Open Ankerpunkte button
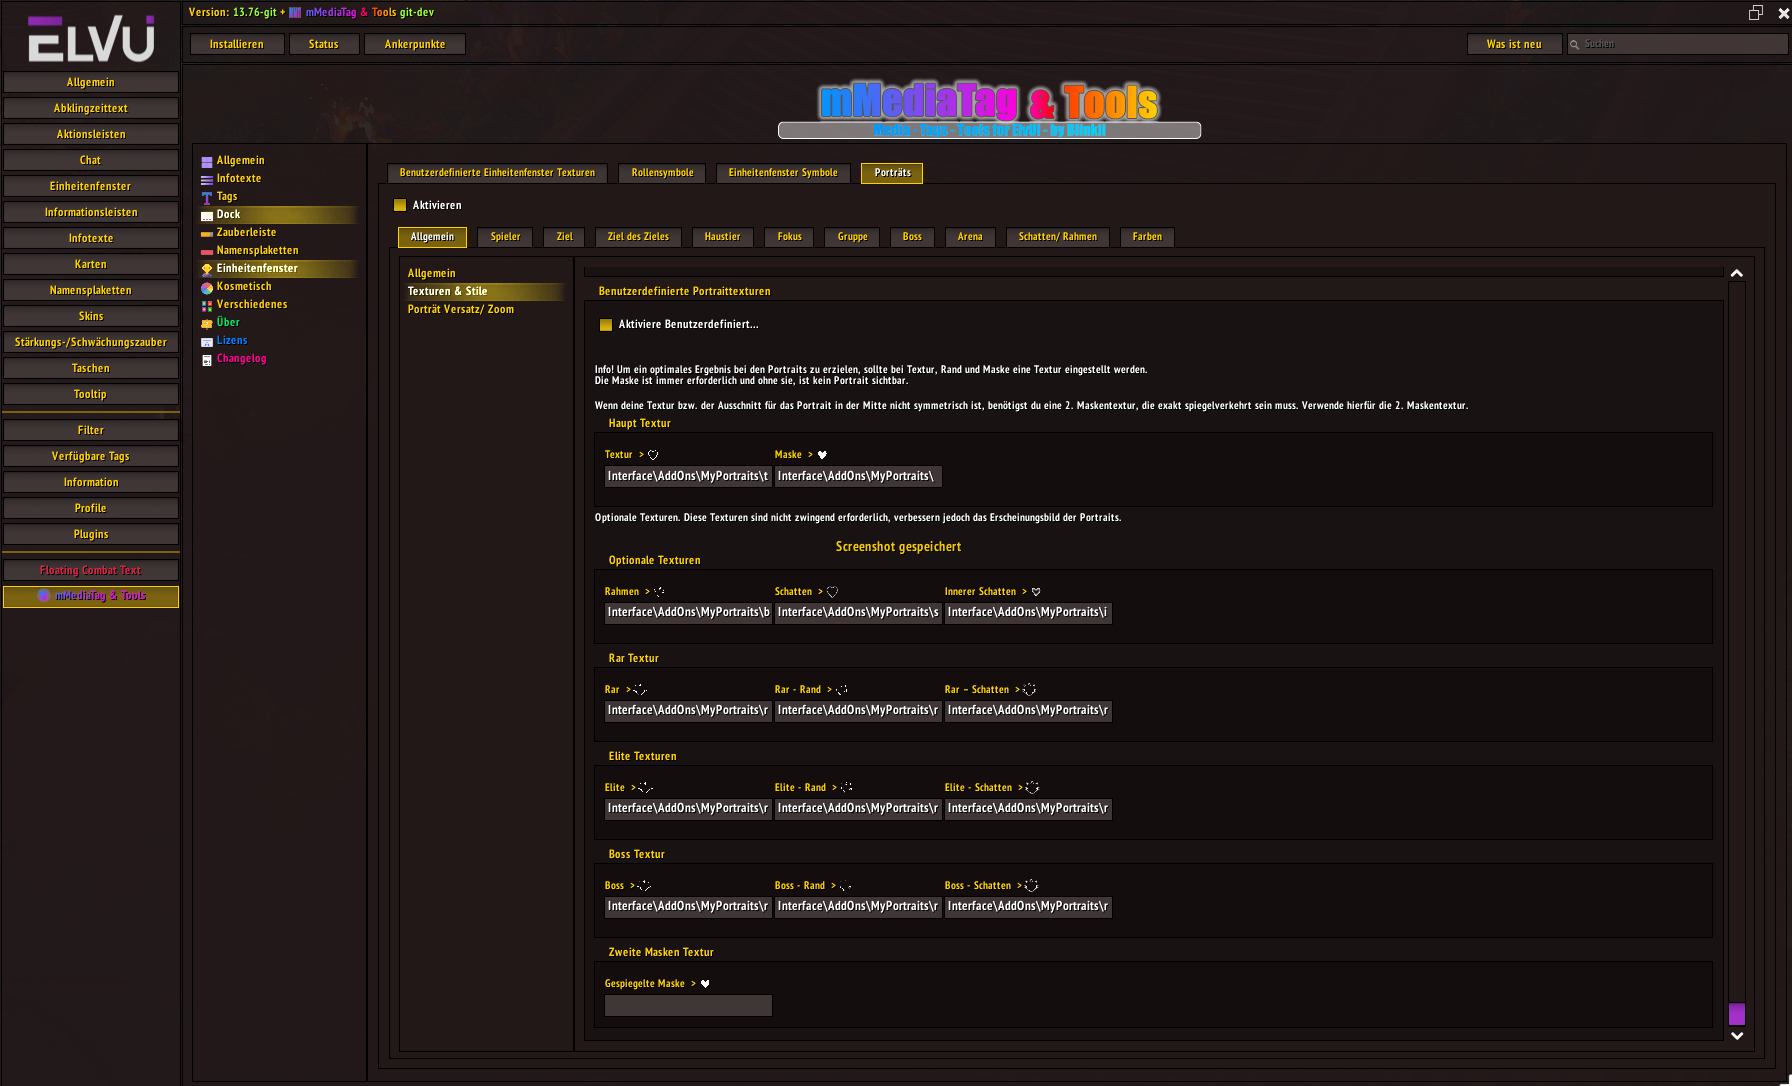This screenshot has width=1792, height=1086. click(x=415, y=44)
